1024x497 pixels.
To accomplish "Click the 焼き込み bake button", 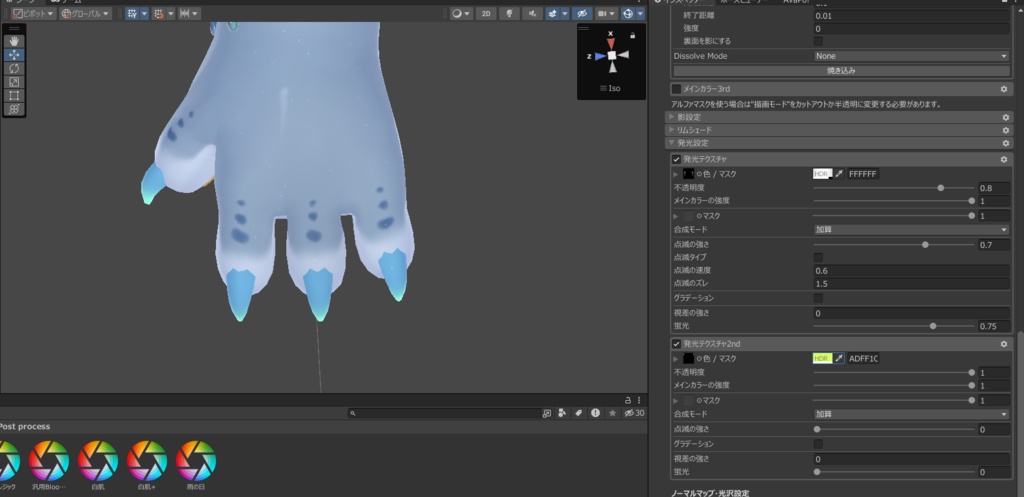I will pos(841,71).
